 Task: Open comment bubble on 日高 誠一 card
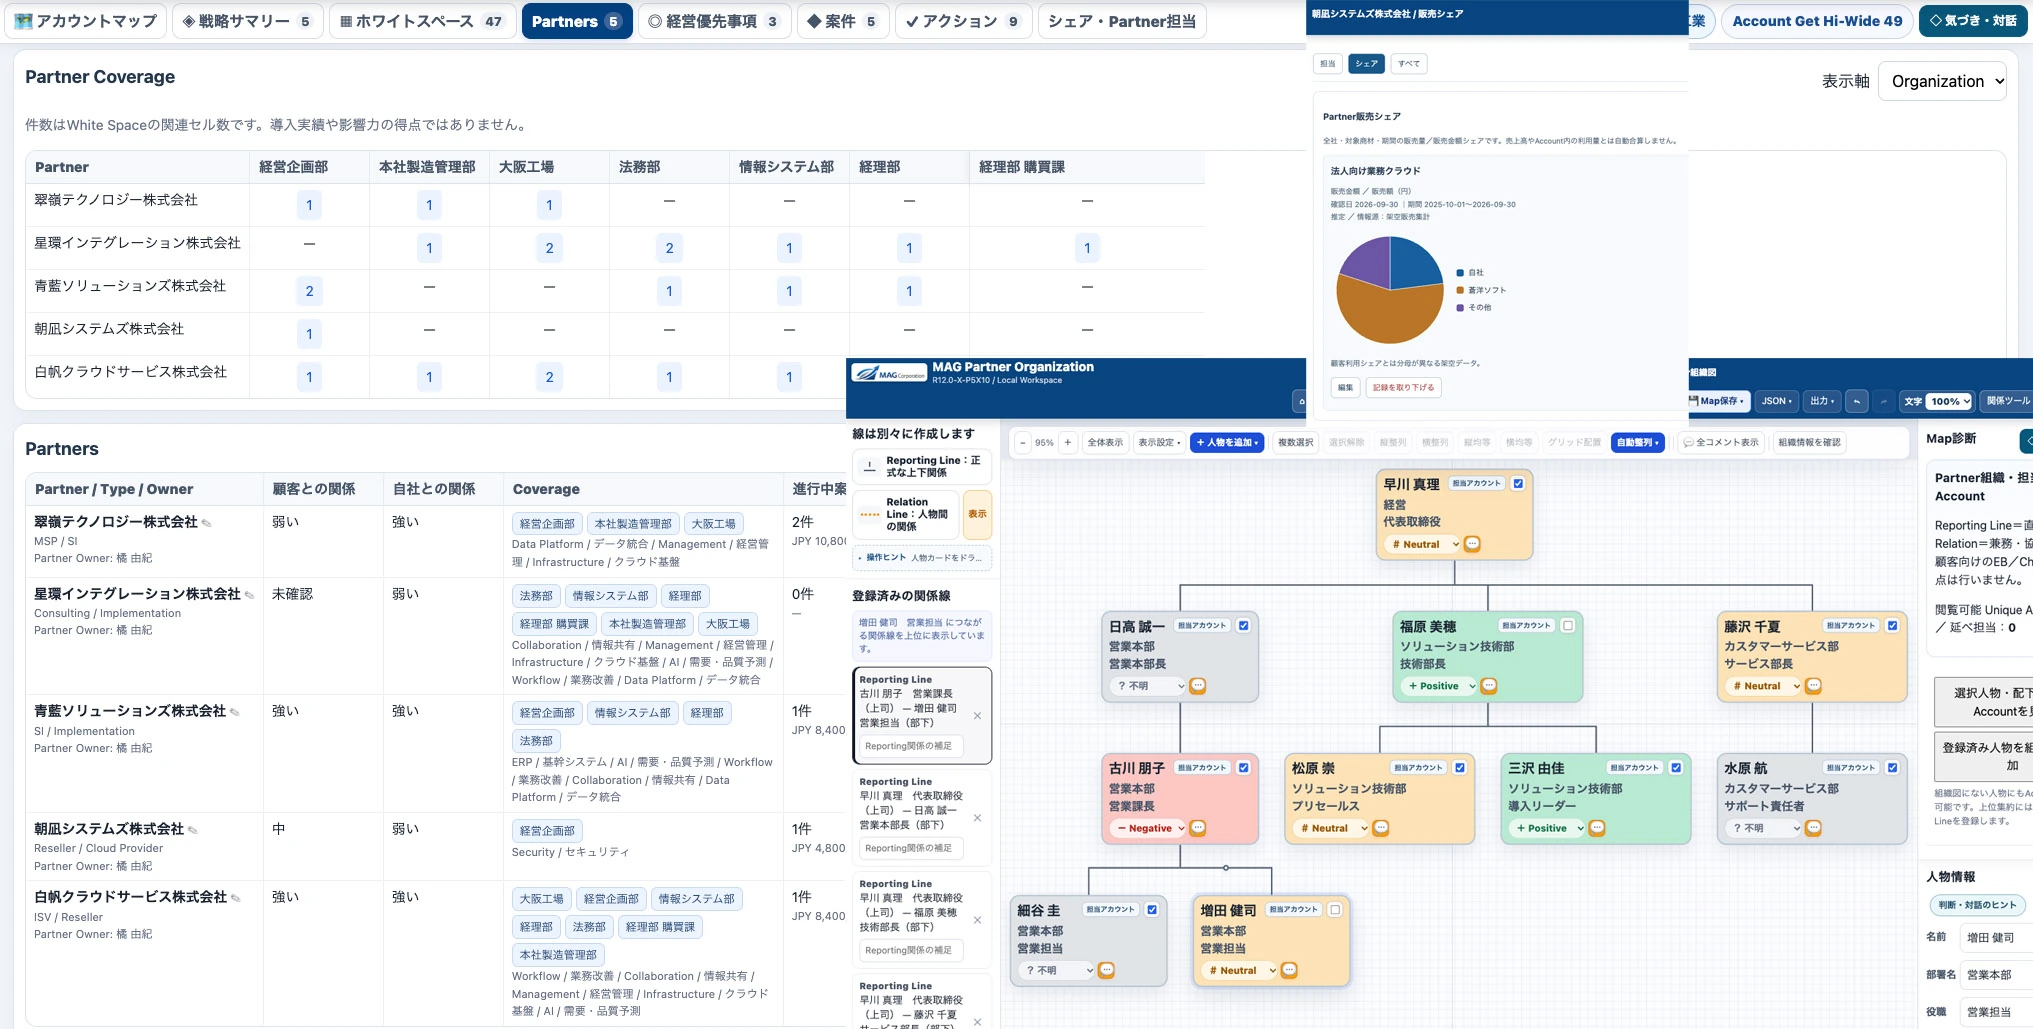[1197, 686]
